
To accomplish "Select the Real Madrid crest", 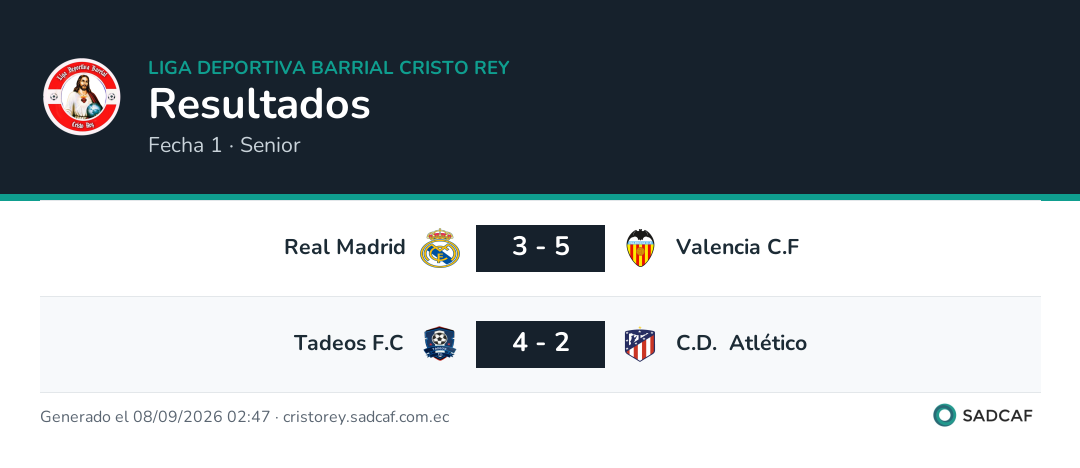I will click(440, 248).
